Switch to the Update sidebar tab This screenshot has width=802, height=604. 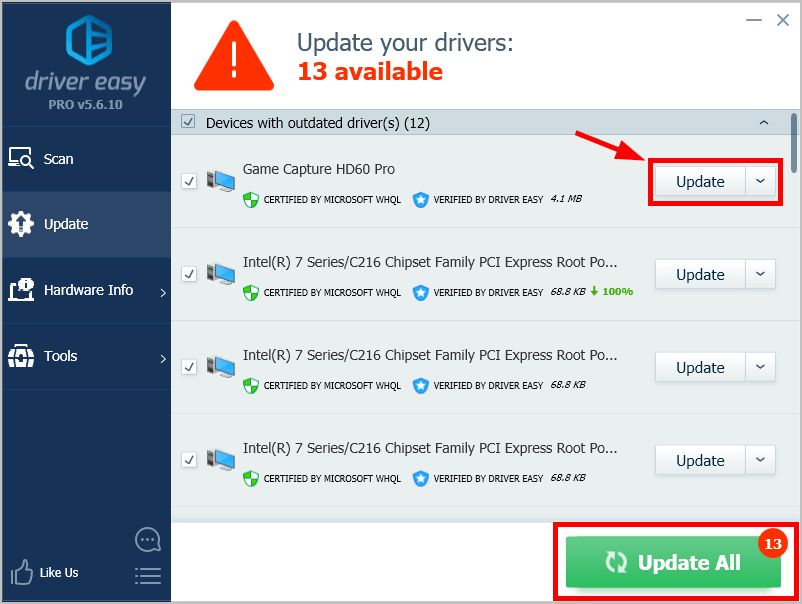(86, 224)
